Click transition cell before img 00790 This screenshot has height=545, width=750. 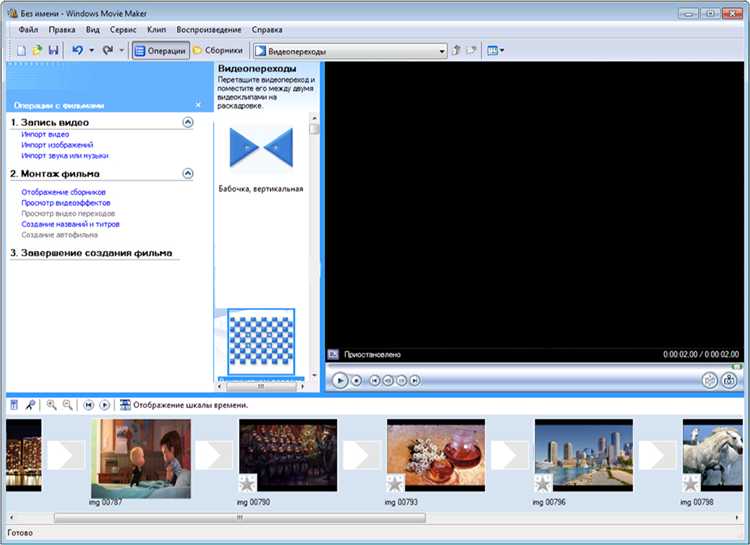(214, 455)
